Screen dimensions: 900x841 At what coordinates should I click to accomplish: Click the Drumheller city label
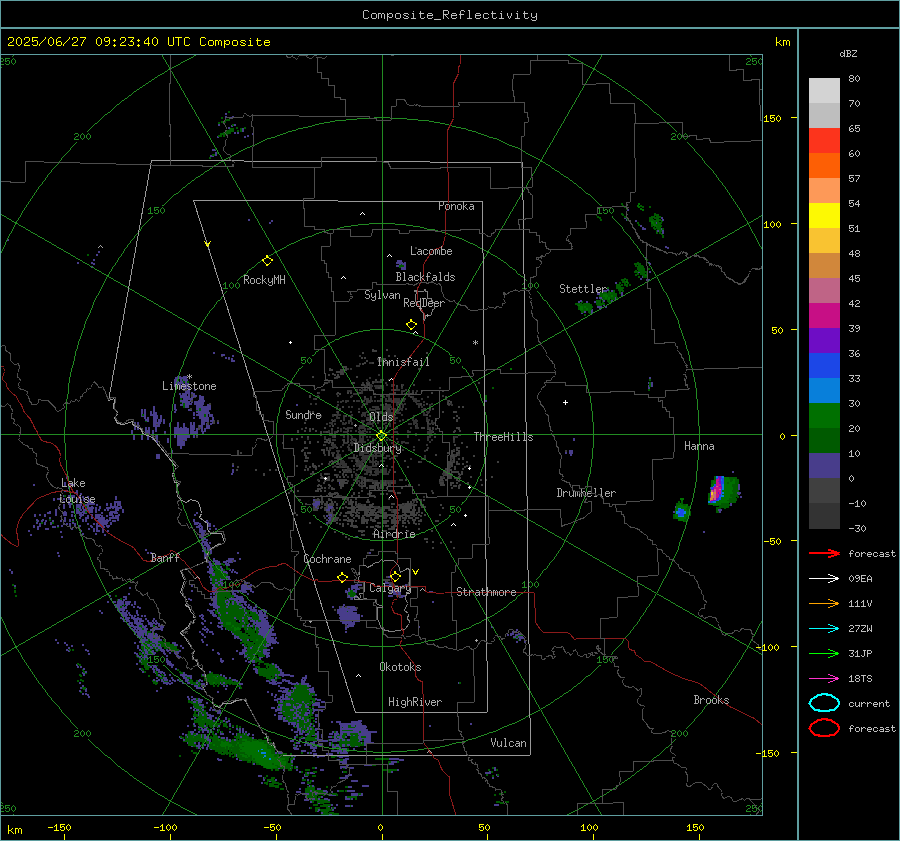coord(586,493)
